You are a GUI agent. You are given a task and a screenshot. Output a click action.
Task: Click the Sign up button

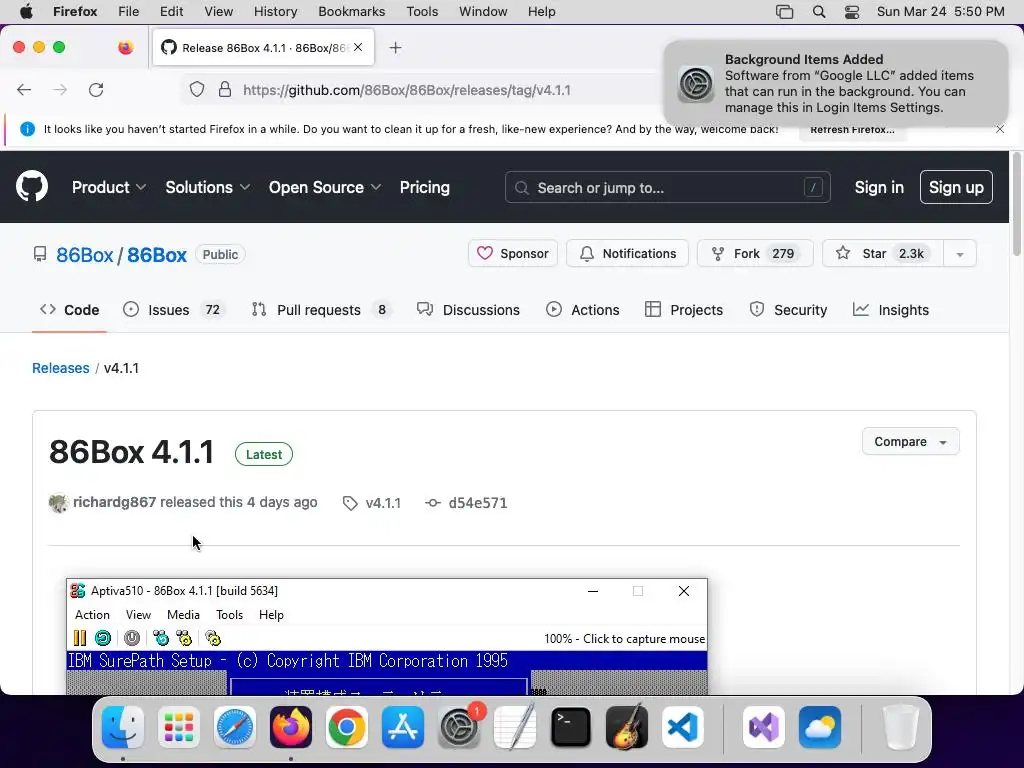[x=956, y=187]
